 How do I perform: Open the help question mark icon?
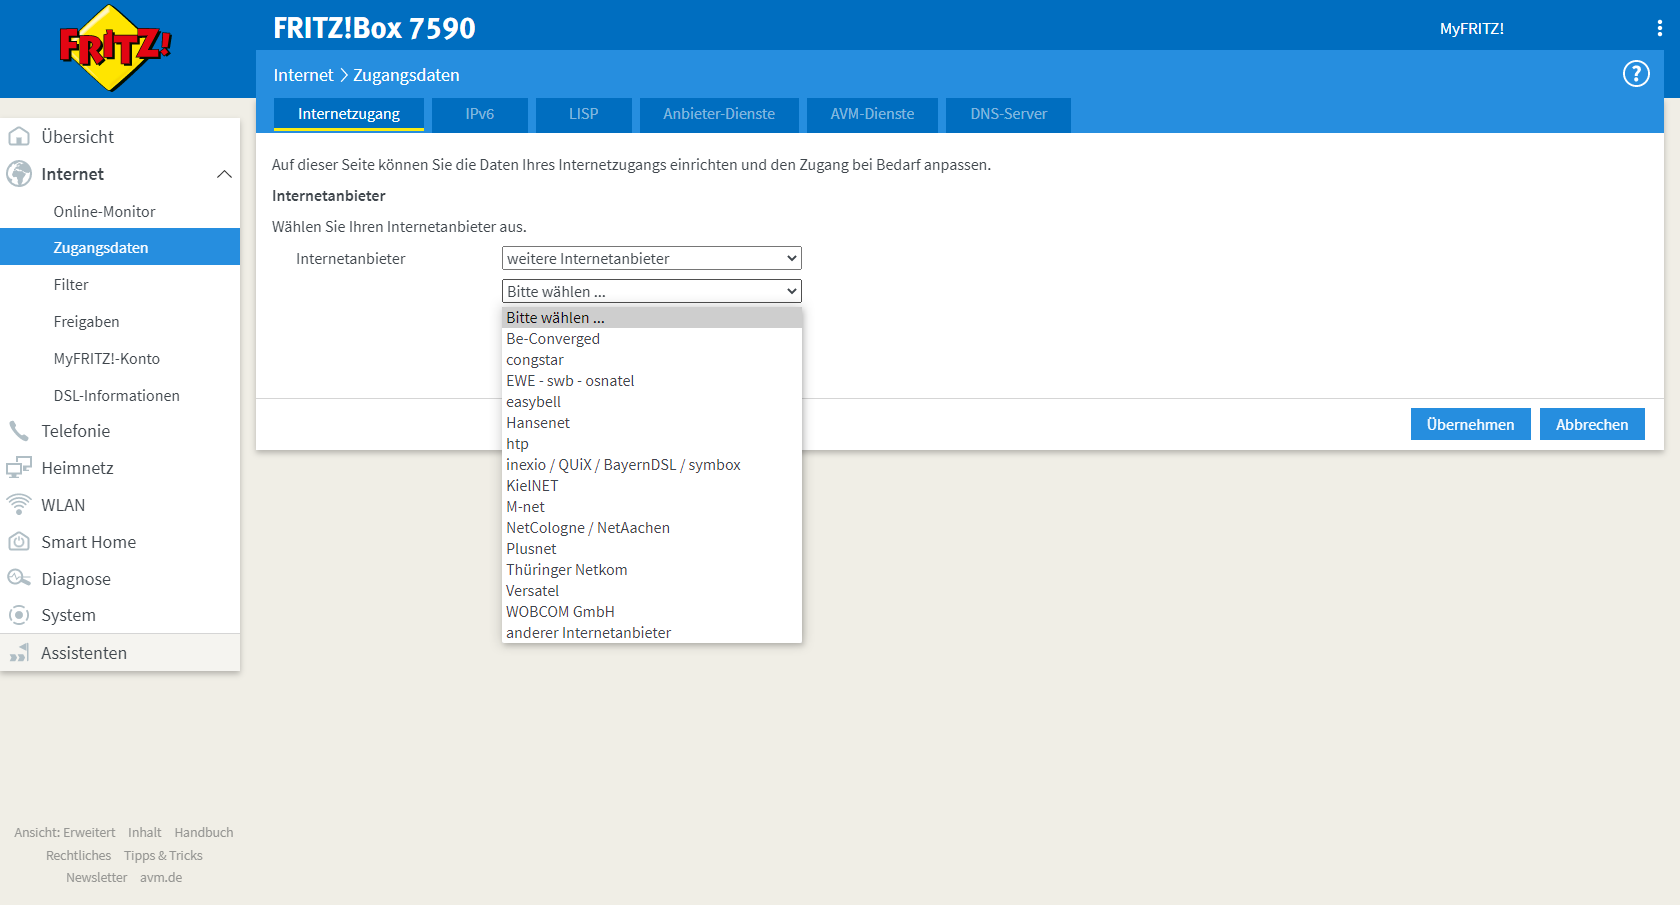[1636, 74]
